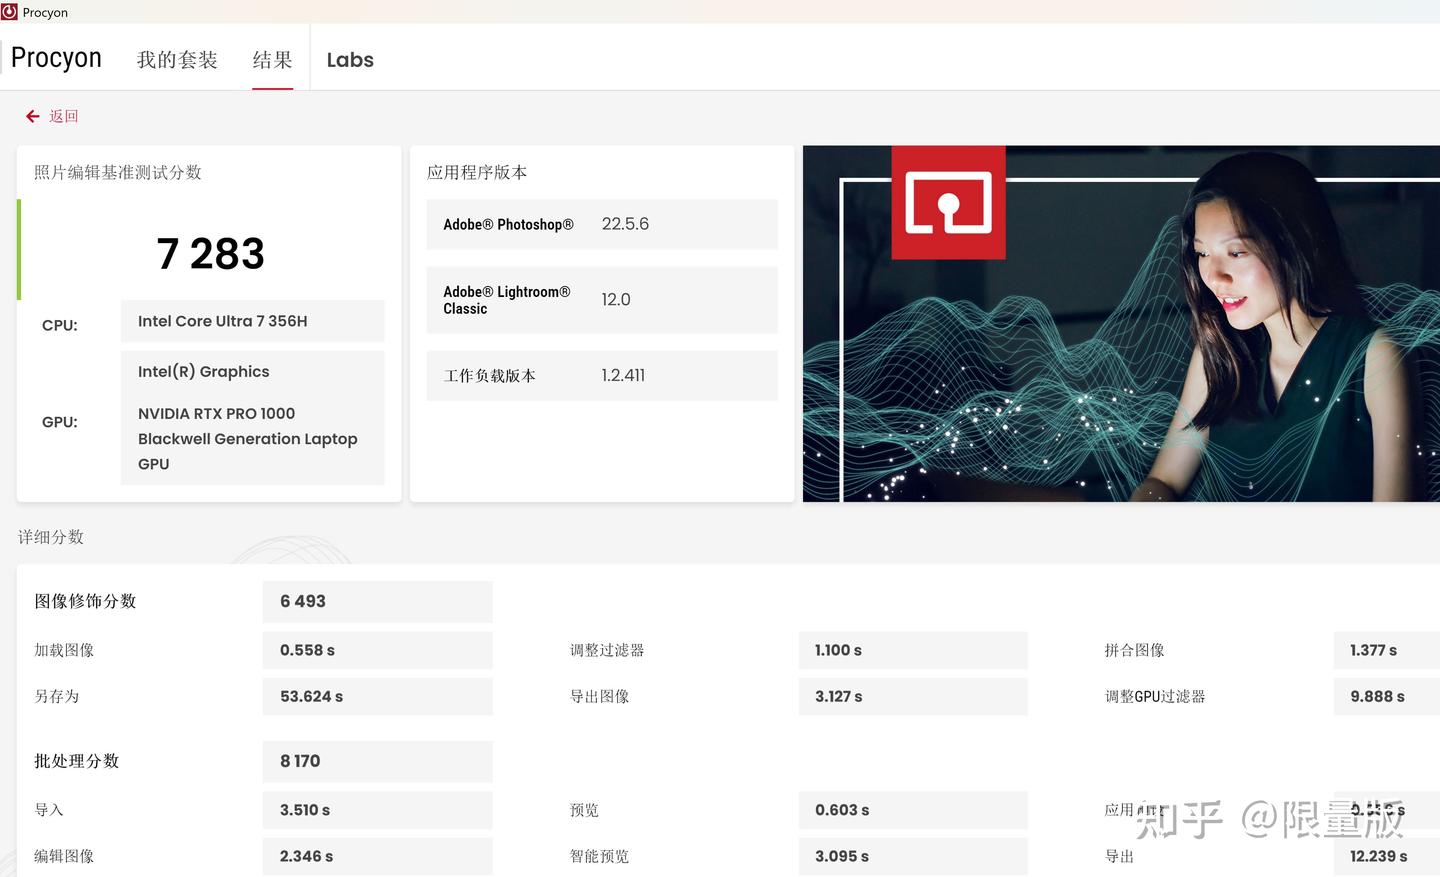Select the value "53.624 s"
The image size is (1440, 877).
(x=311, y=696)
